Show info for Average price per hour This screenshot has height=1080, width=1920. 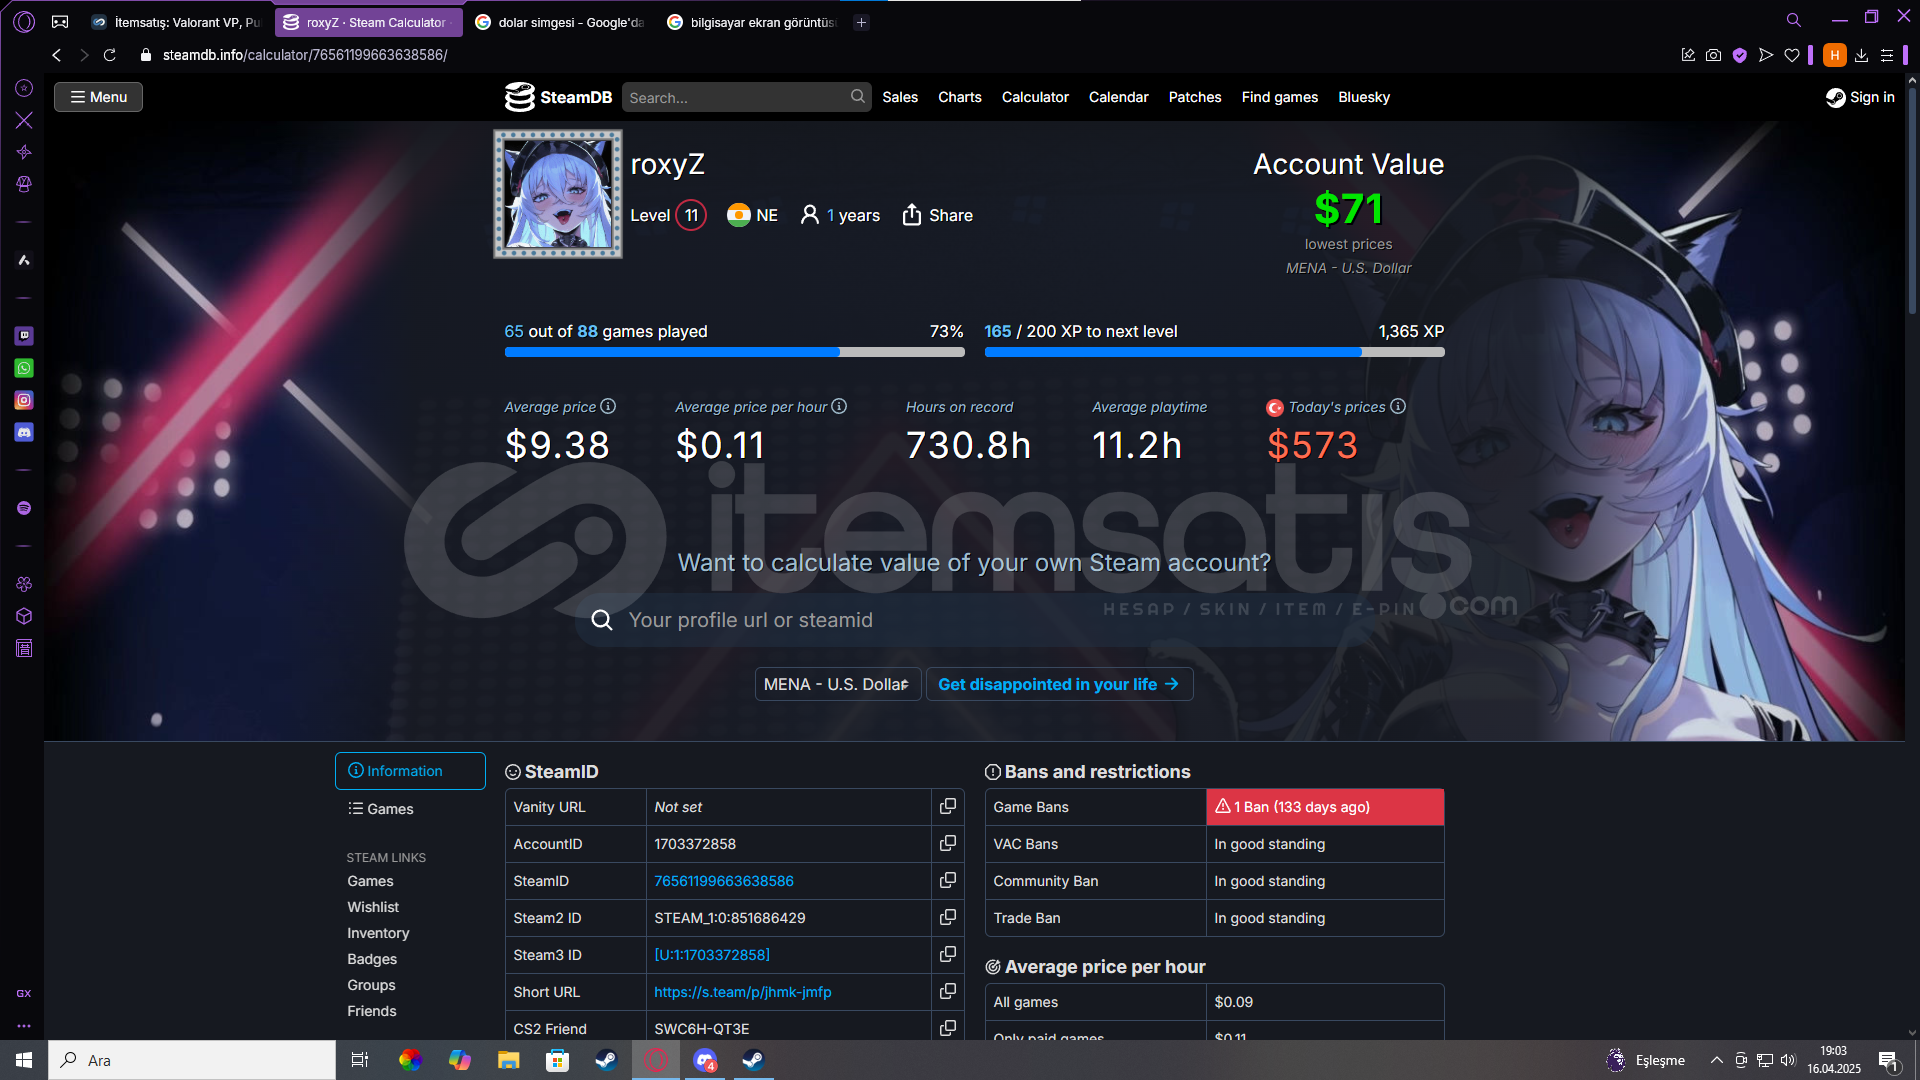(839, 406)
